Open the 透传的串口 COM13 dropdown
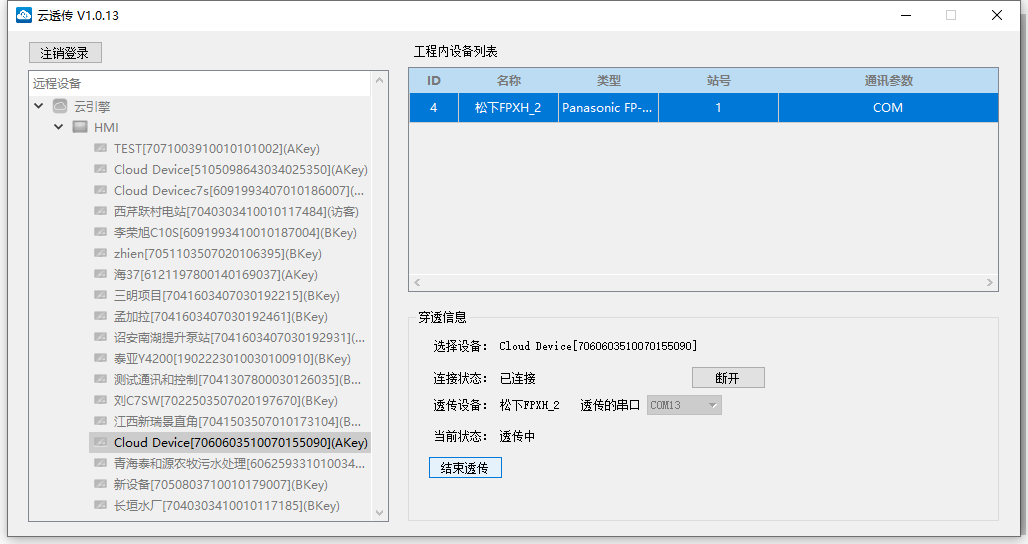The height and width of the screenshot is (544, 1028). coord(684,405)
